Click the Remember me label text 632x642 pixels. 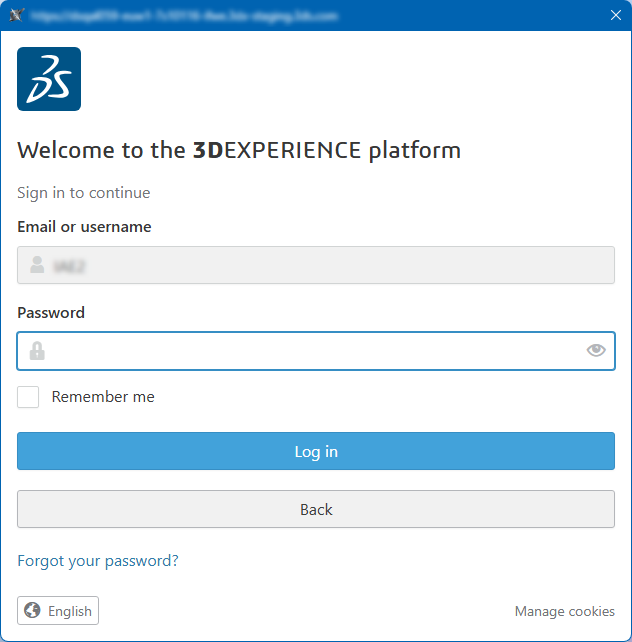pos(103,397)
